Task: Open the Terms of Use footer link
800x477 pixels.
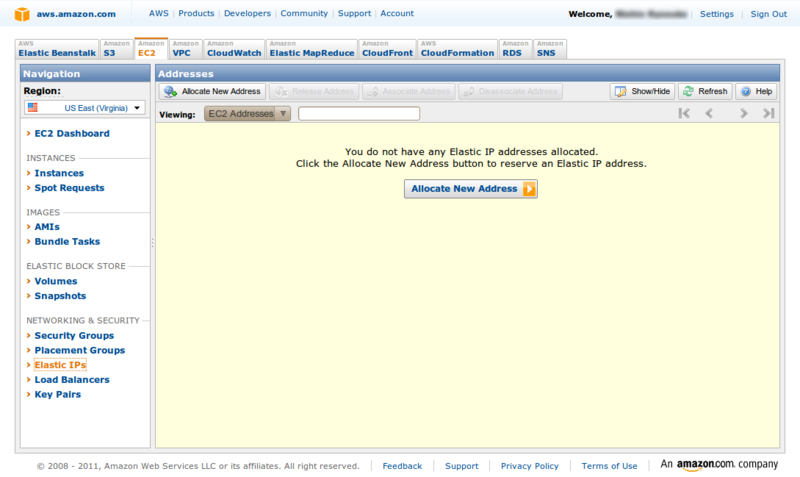Action: click(609, 466)
